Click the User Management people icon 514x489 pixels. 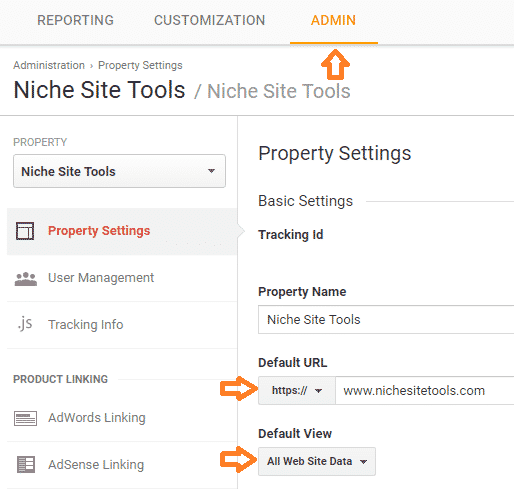click(x=26, y=279)
